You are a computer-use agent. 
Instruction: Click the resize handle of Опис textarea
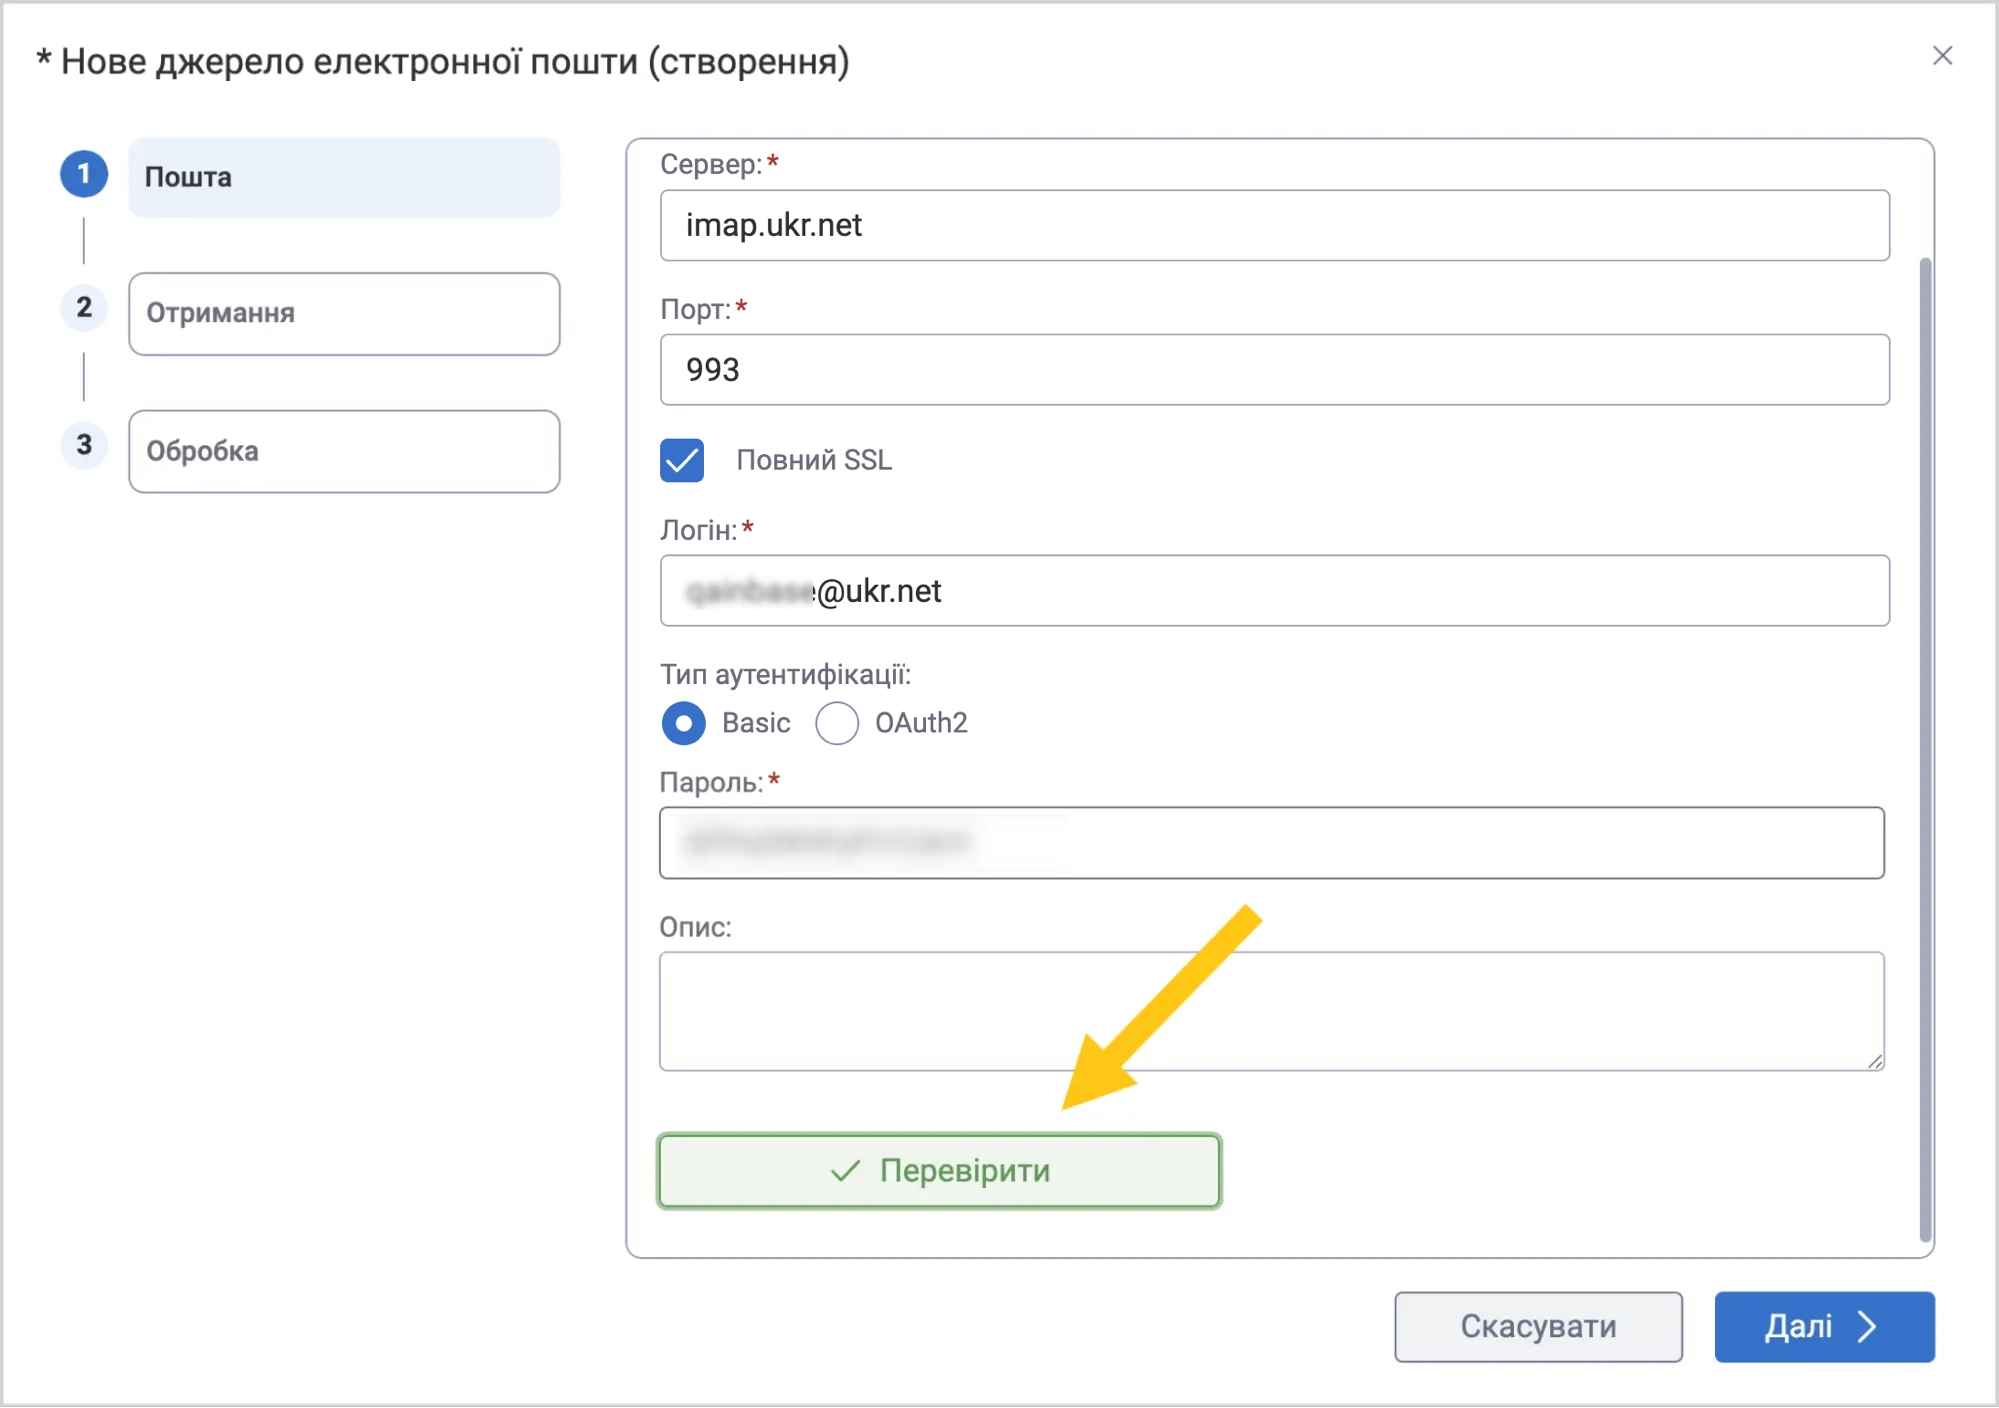point(1875,1061)
